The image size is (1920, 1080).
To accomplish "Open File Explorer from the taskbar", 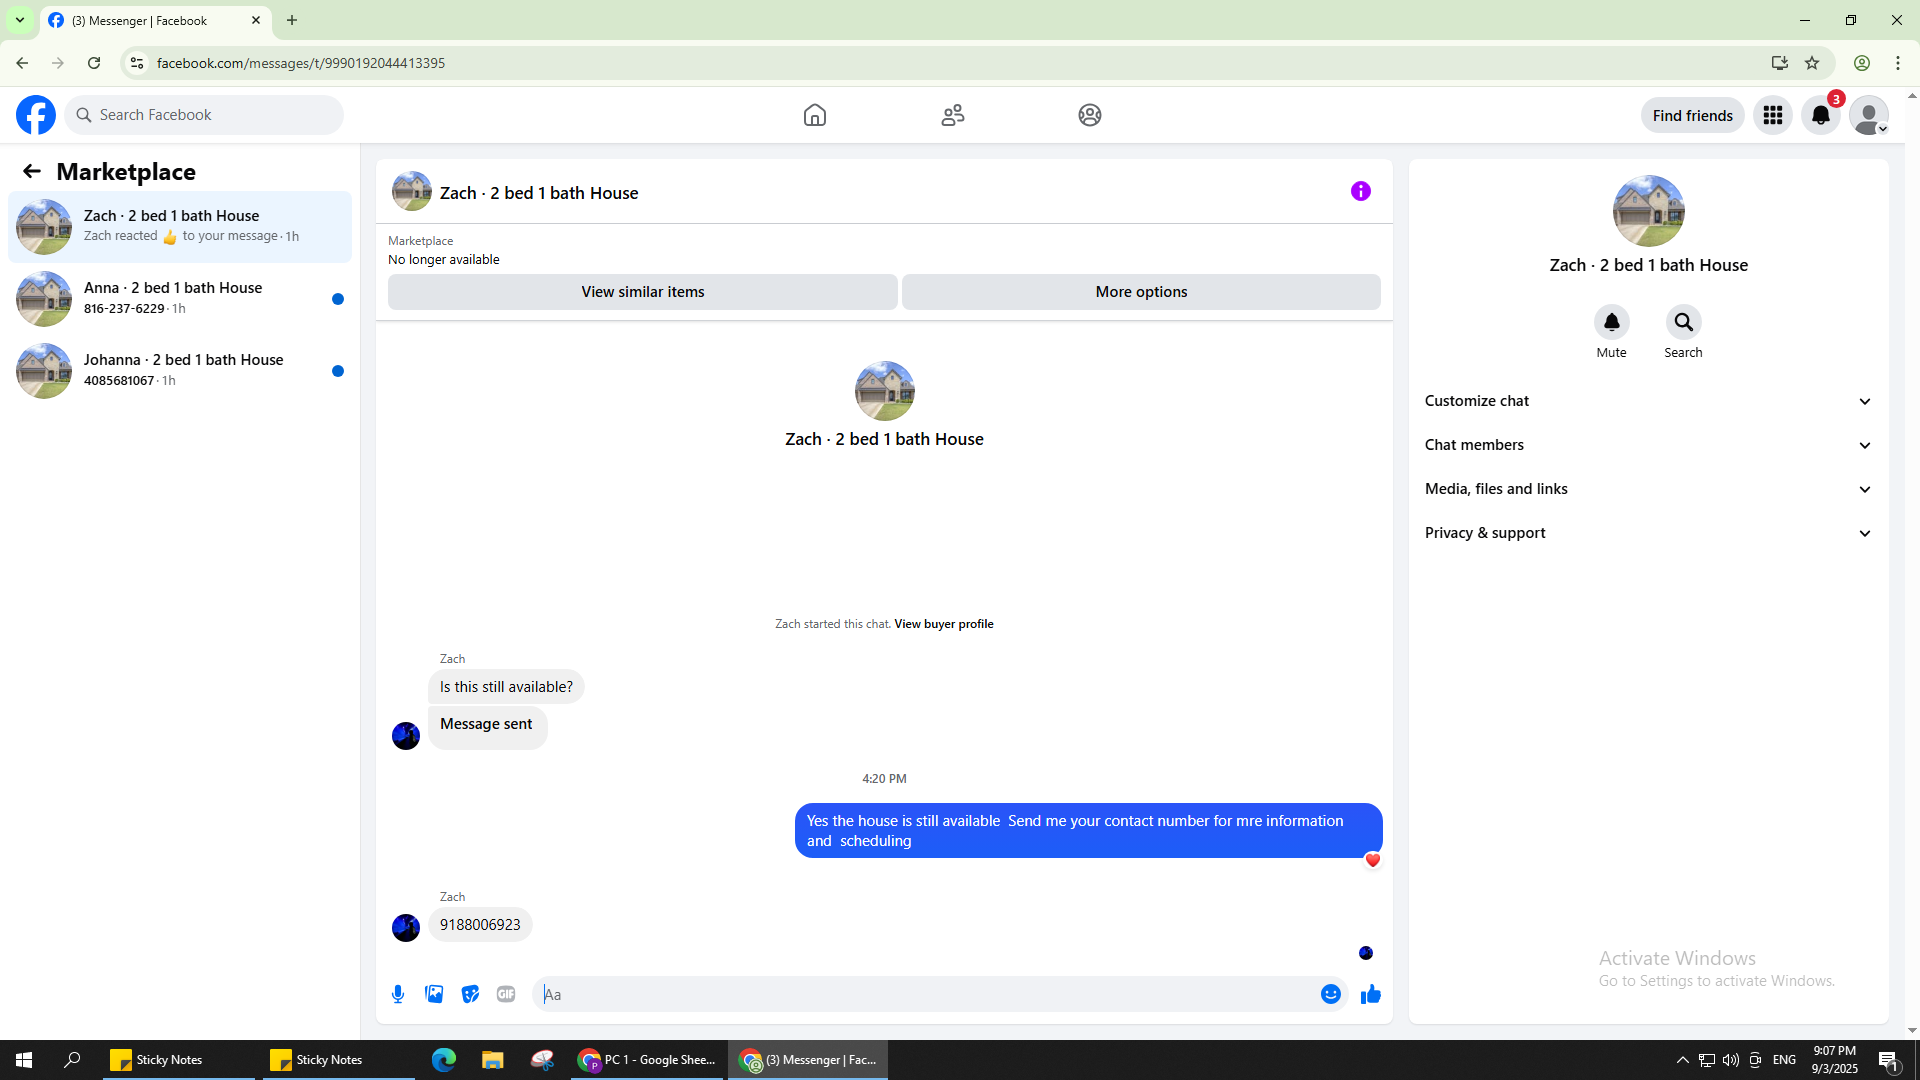I will [492, 1060].
